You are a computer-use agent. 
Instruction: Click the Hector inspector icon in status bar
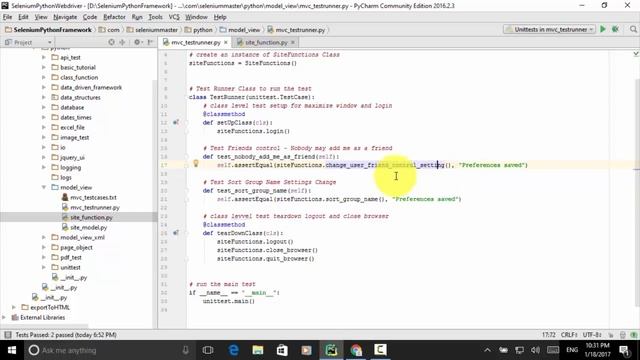[x=622, y=335]
